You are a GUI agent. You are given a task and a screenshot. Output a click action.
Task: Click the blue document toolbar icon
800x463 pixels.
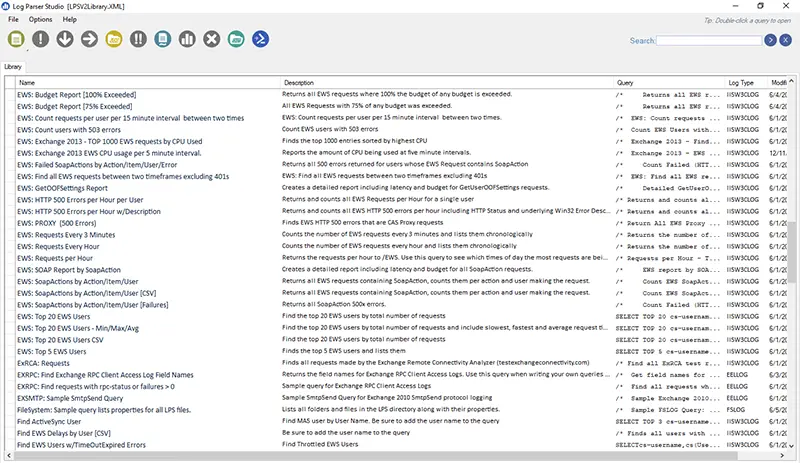[163, 39]
